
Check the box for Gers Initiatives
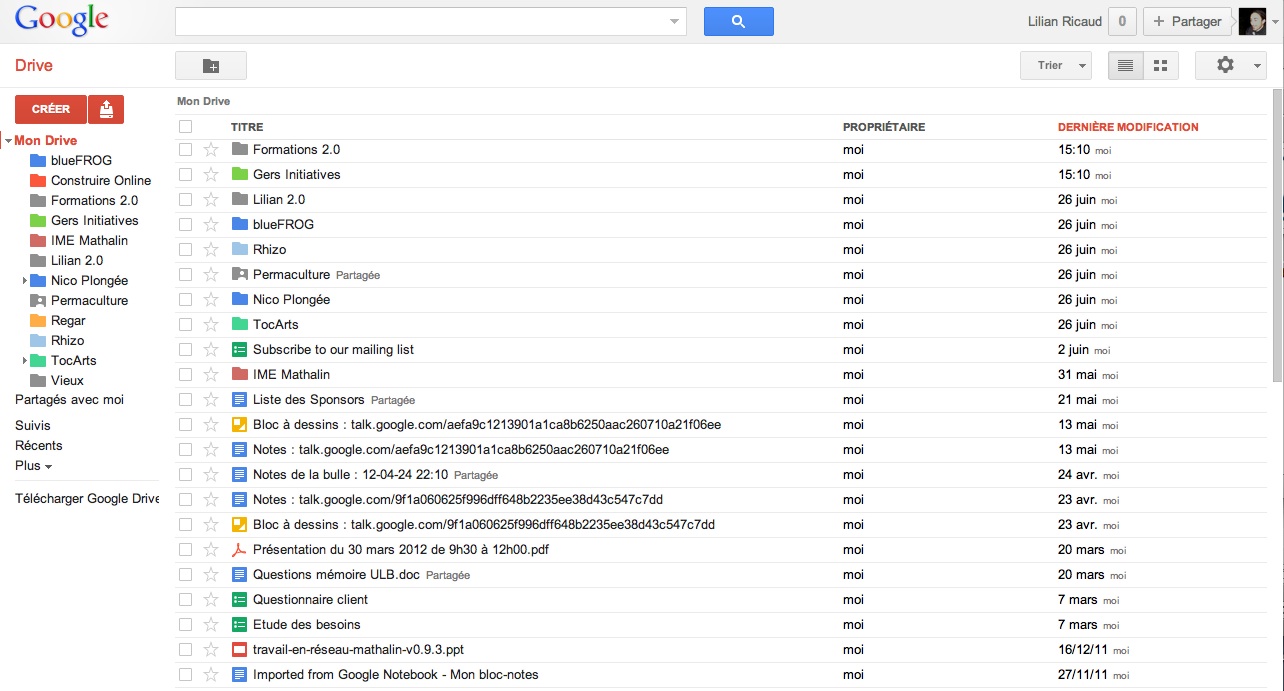185,175
